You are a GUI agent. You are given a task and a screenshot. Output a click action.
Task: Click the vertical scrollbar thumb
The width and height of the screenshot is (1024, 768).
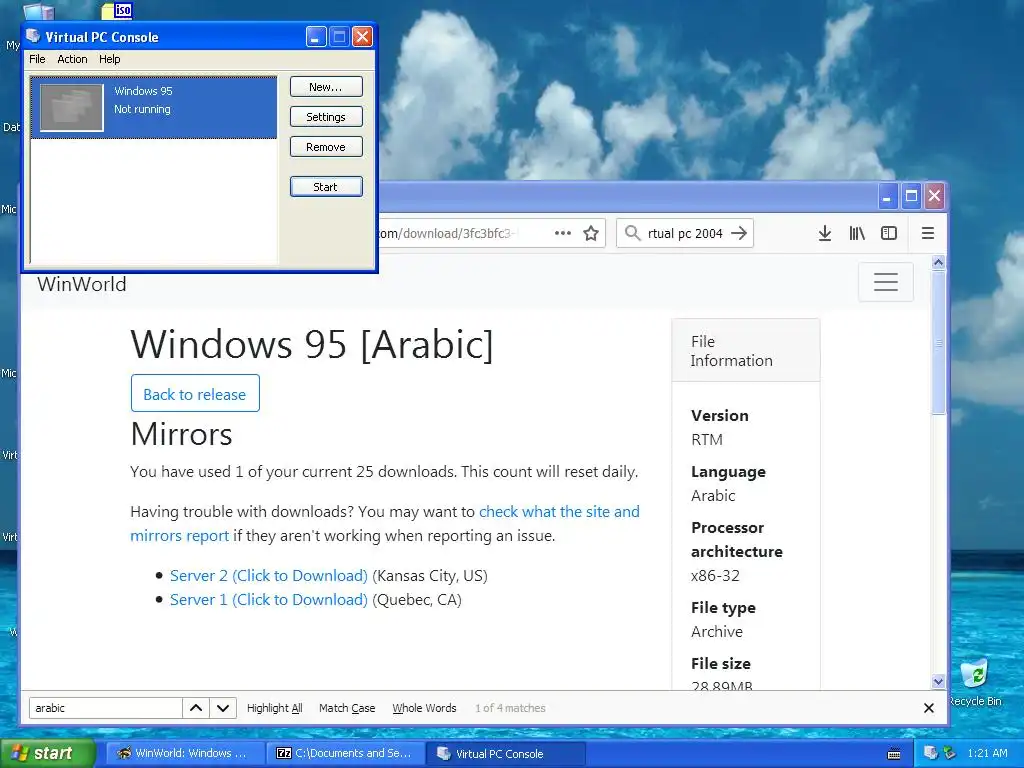tap(938, 343)
